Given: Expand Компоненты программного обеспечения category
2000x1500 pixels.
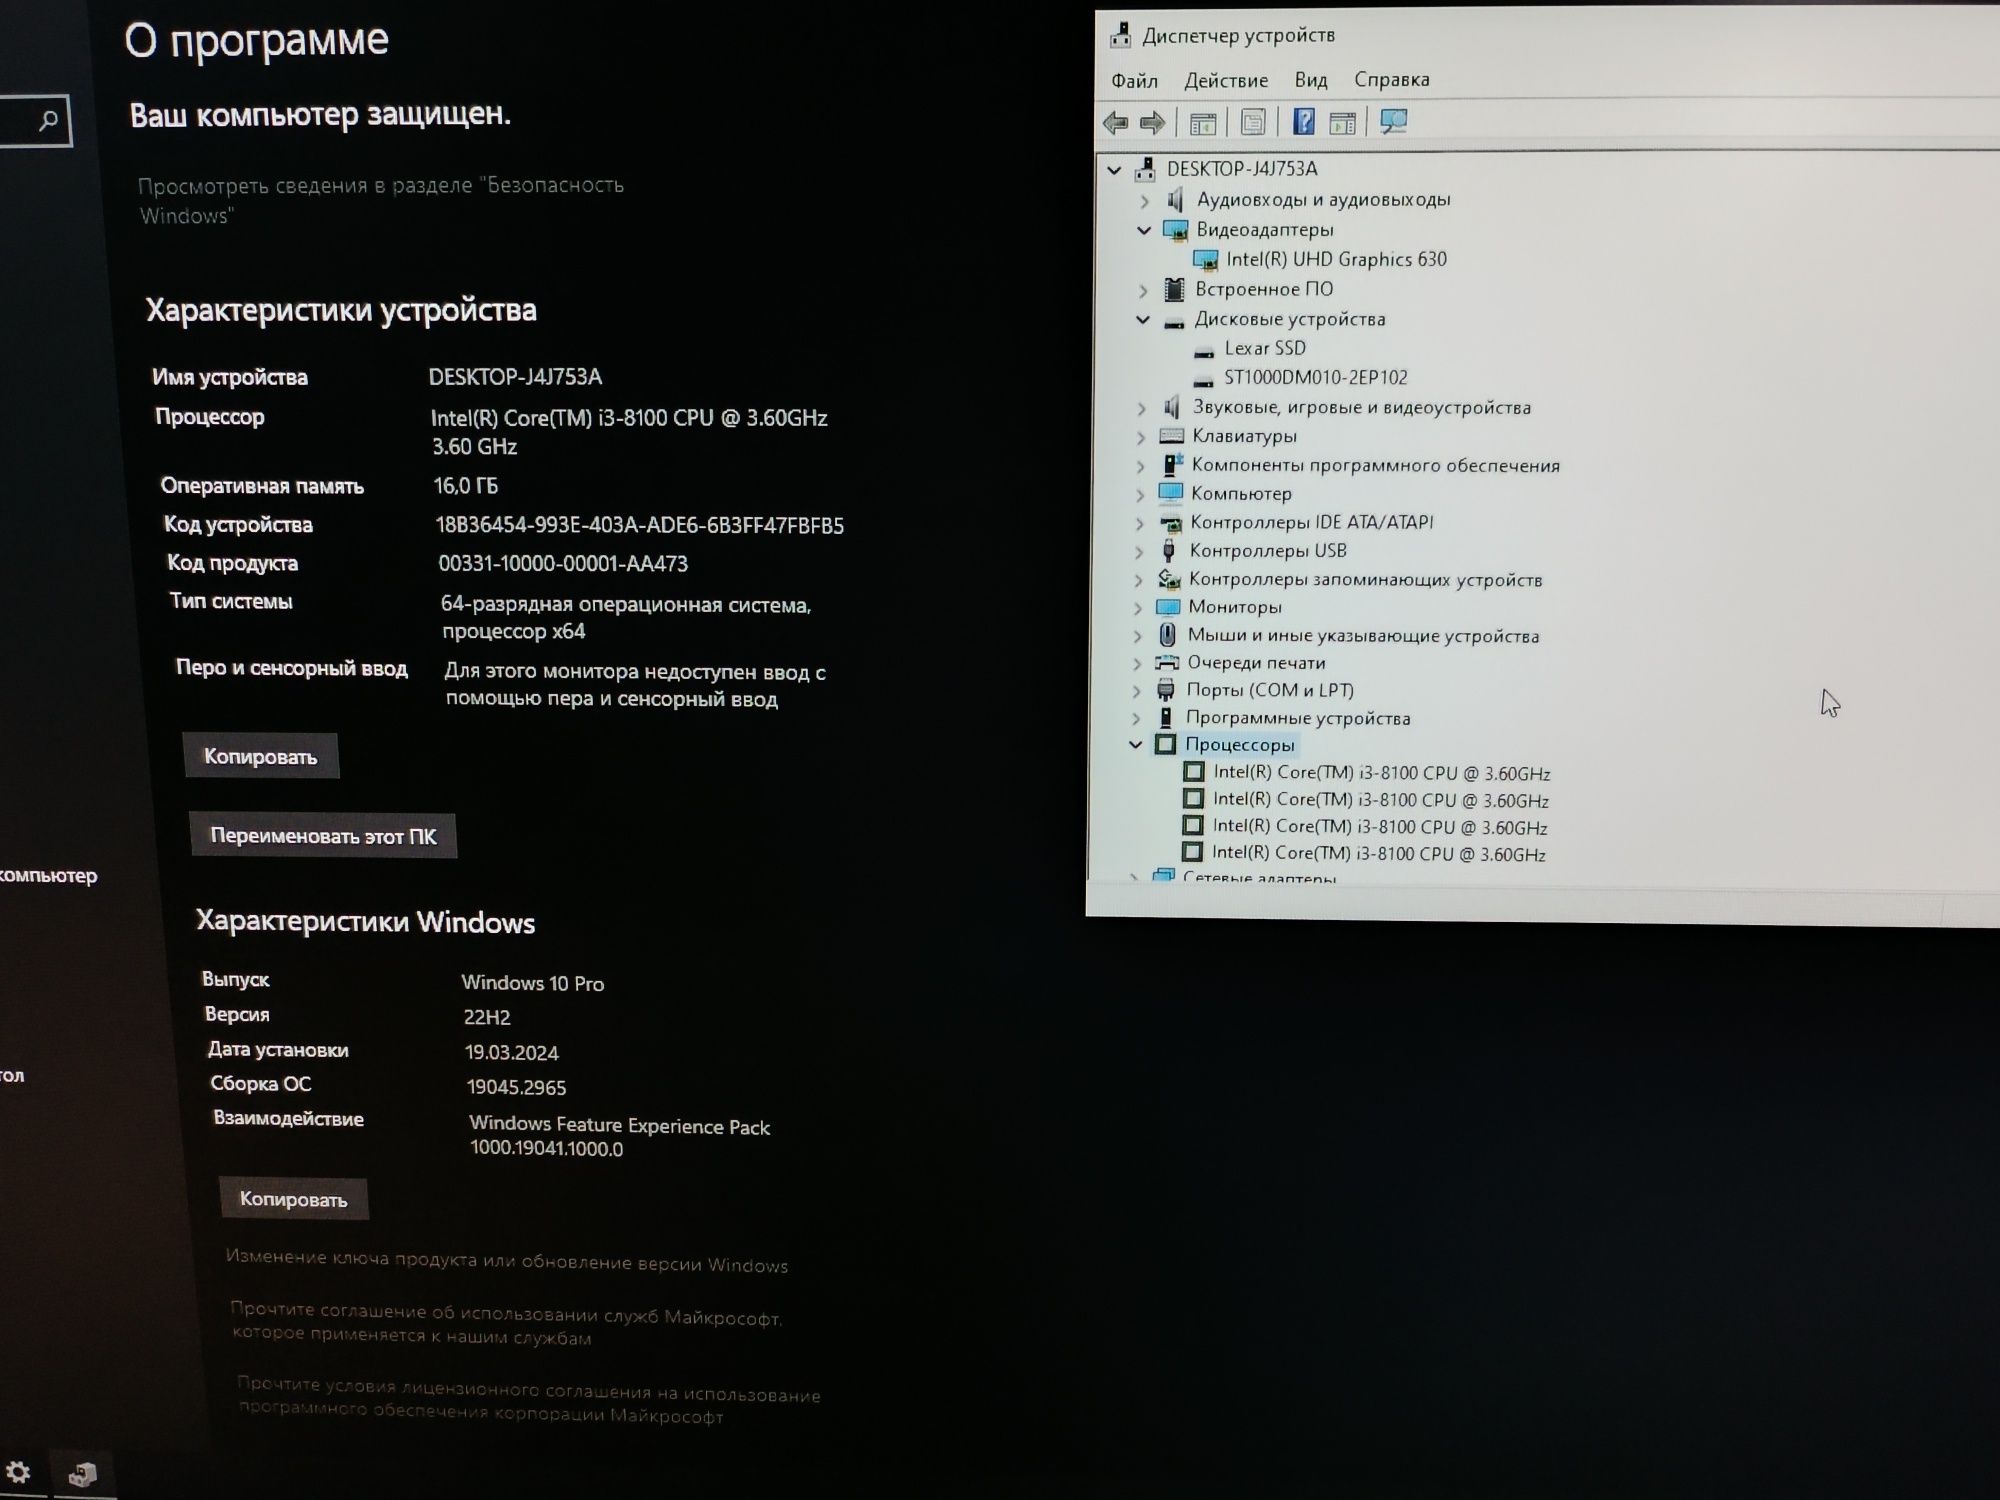Looking at the screenshot, I should click(x=1140, y=466).
